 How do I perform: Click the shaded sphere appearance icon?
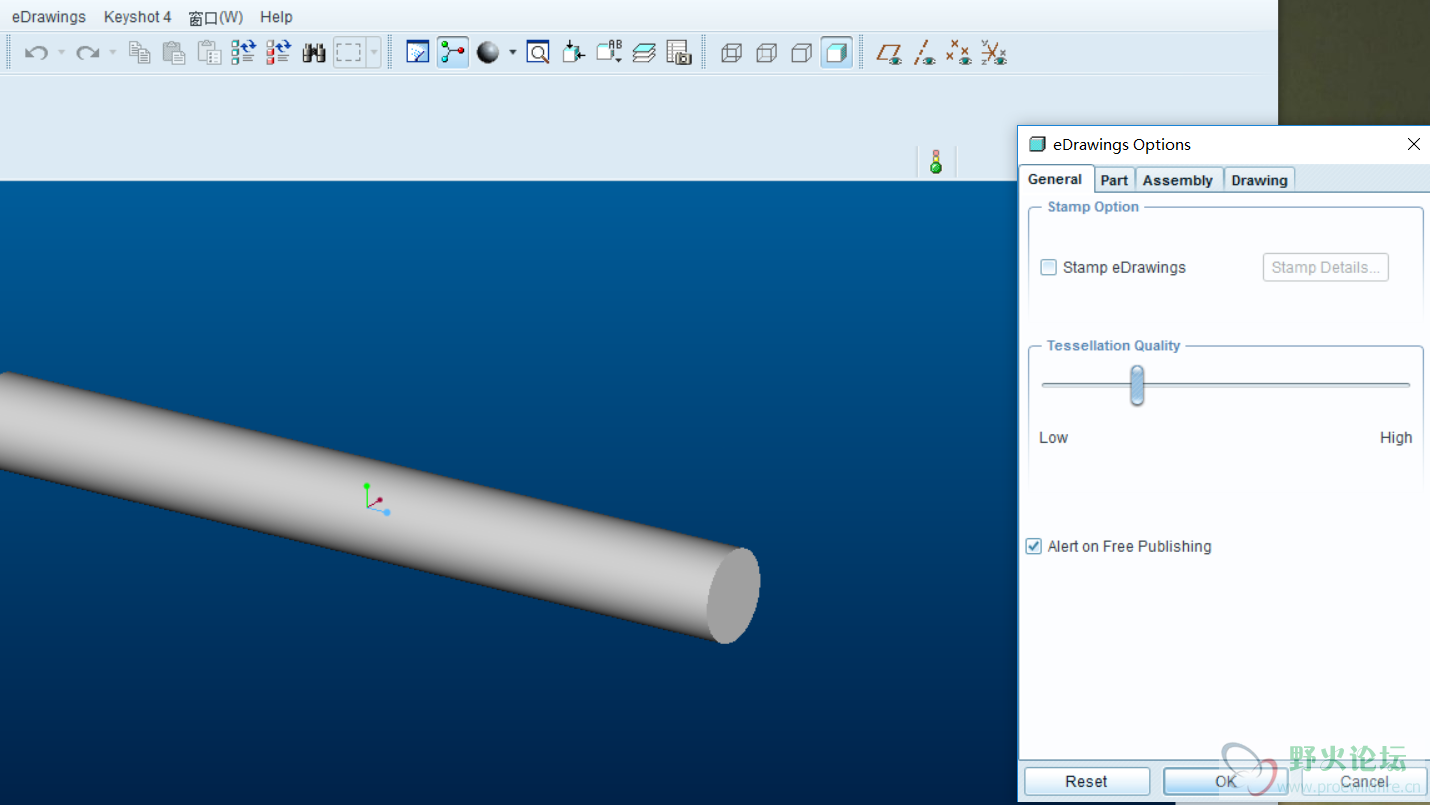(488, 52)
